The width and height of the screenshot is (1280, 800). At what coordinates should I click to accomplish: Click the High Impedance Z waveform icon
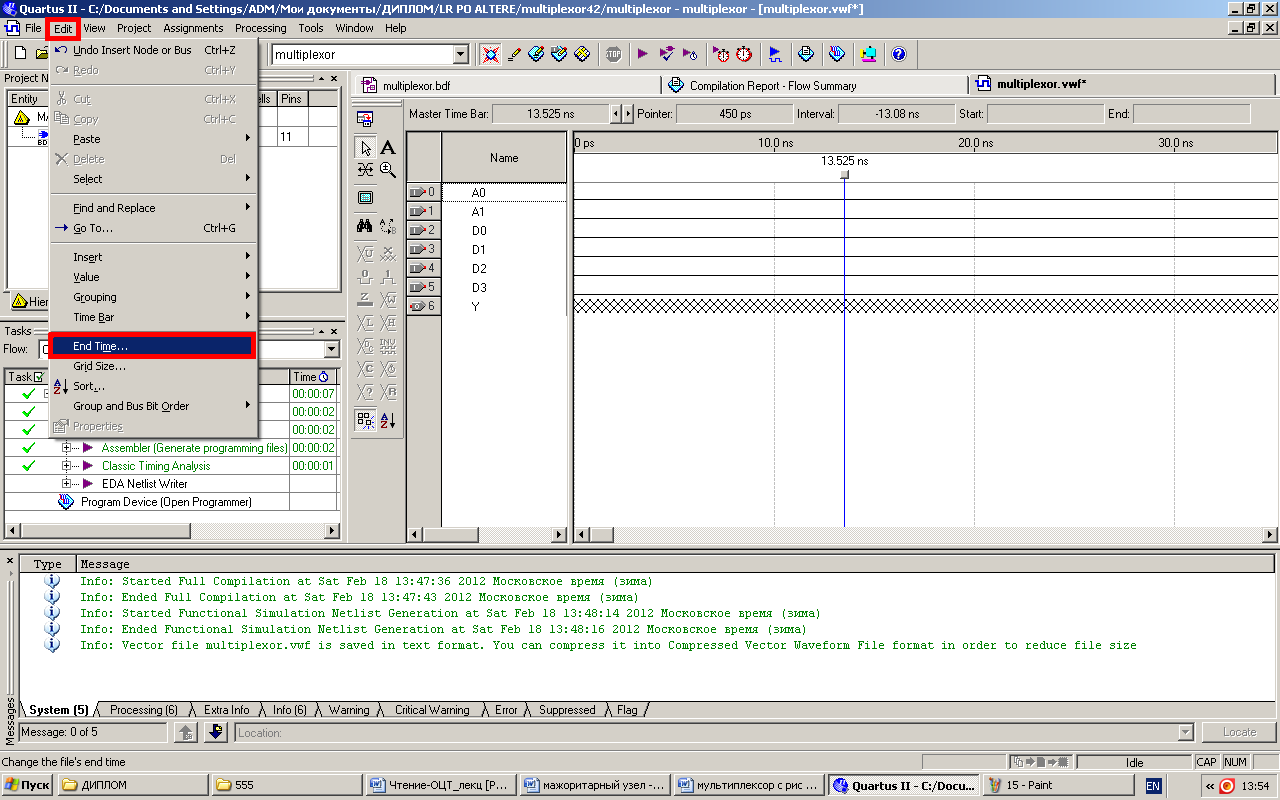click(366, 299)
